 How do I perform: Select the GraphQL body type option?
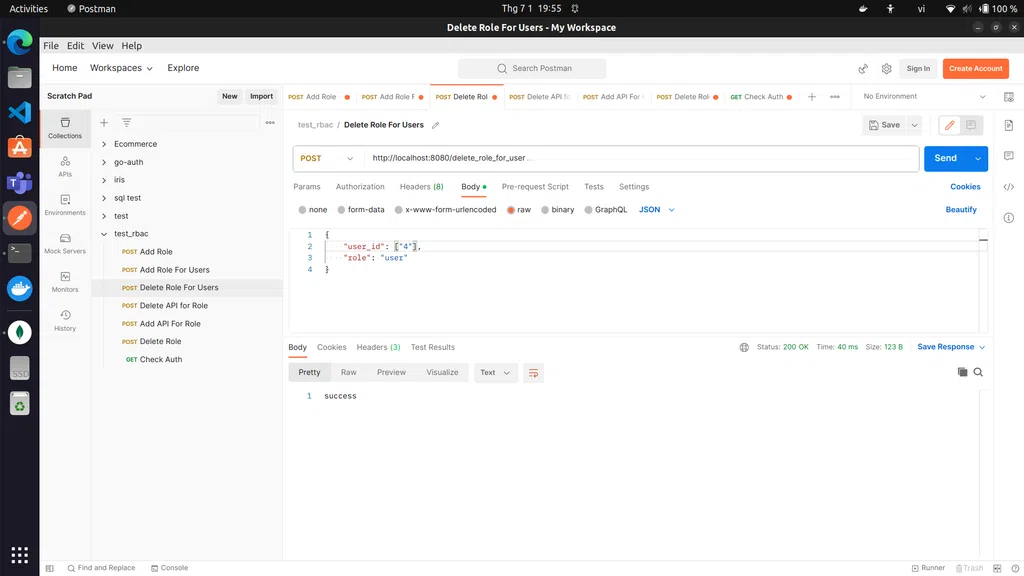click(605, 210)
